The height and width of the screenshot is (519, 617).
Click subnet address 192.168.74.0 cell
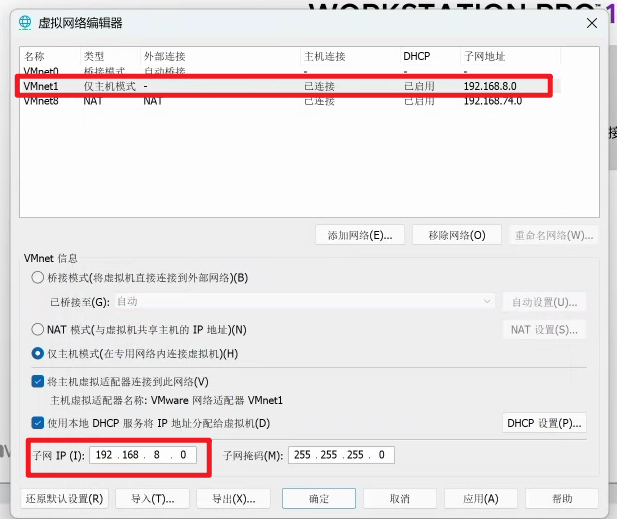tap(493, 101)
